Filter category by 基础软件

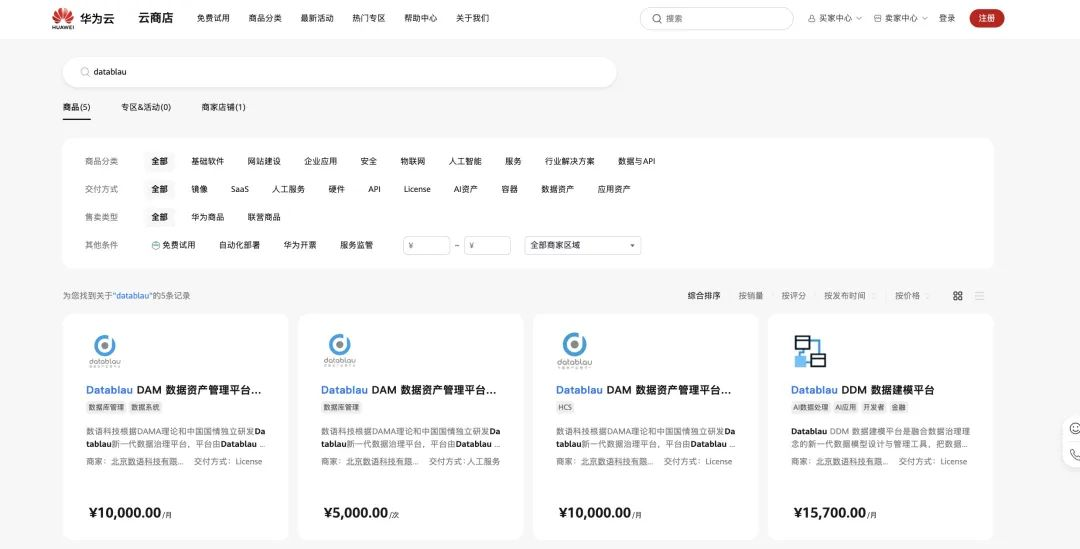click(207, 161)
